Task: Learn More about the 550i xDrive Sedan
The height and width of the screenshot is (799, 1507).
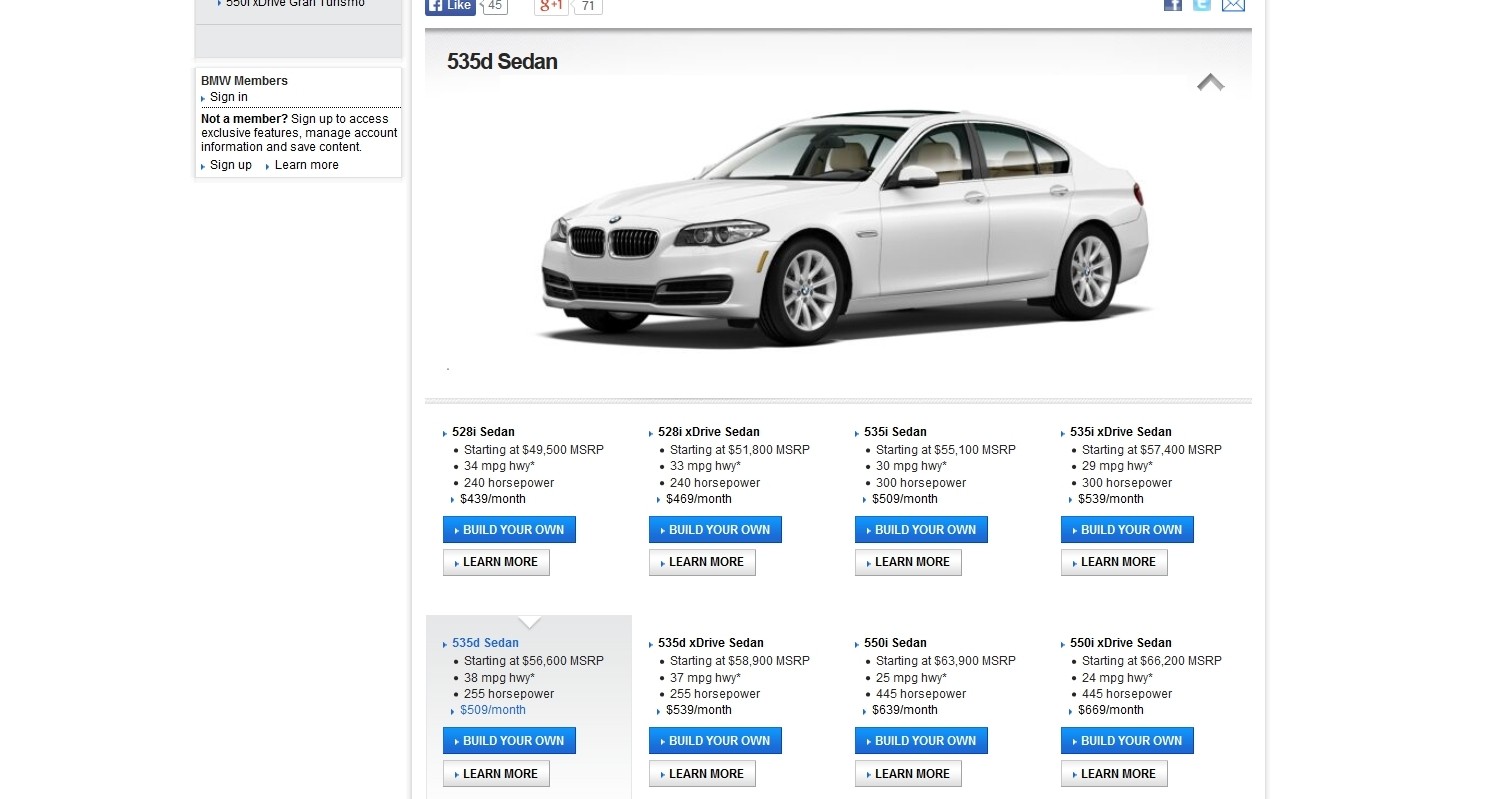Action: click(x=1114, y=774)
